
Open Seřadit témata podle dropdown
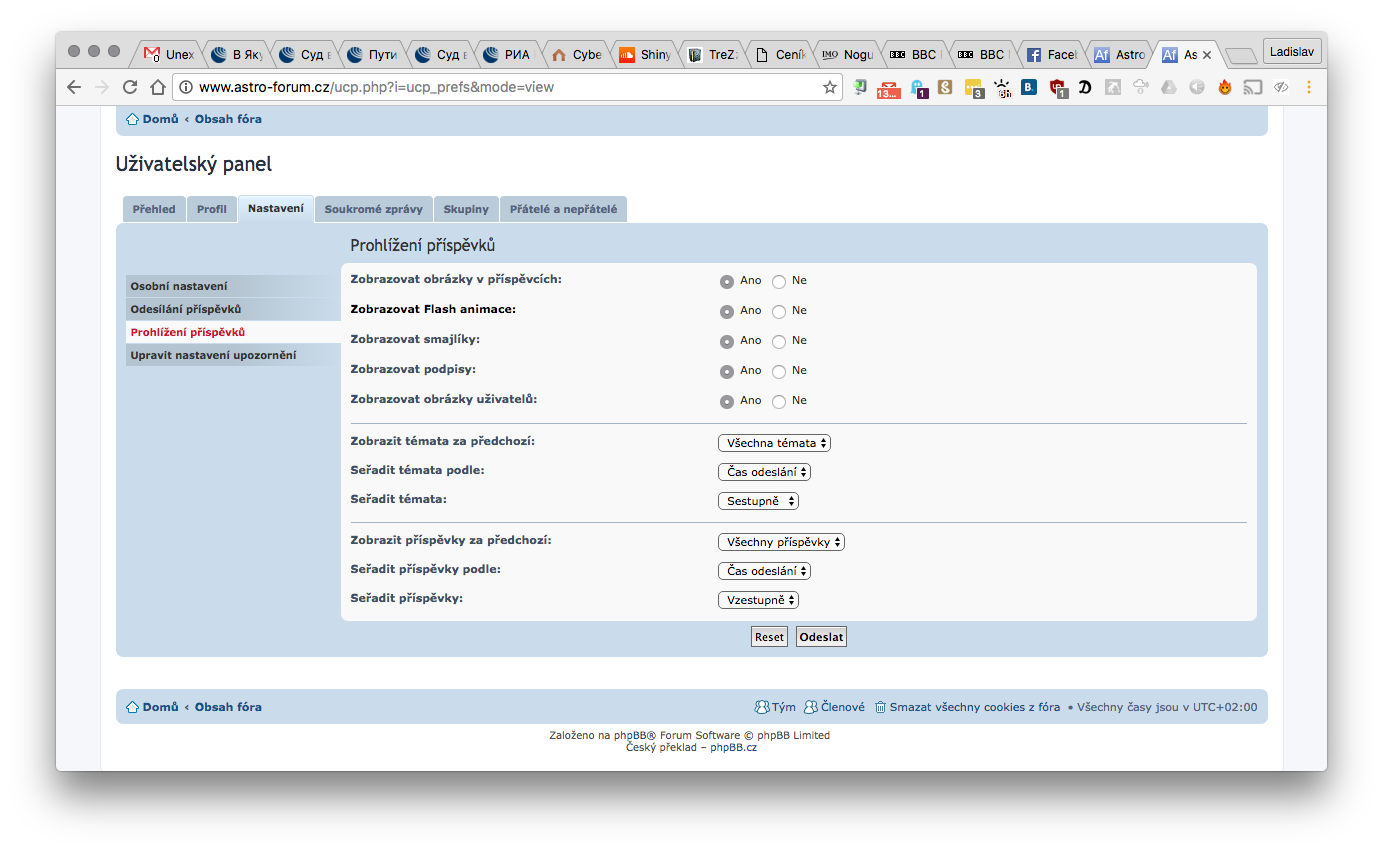[764, 471]
